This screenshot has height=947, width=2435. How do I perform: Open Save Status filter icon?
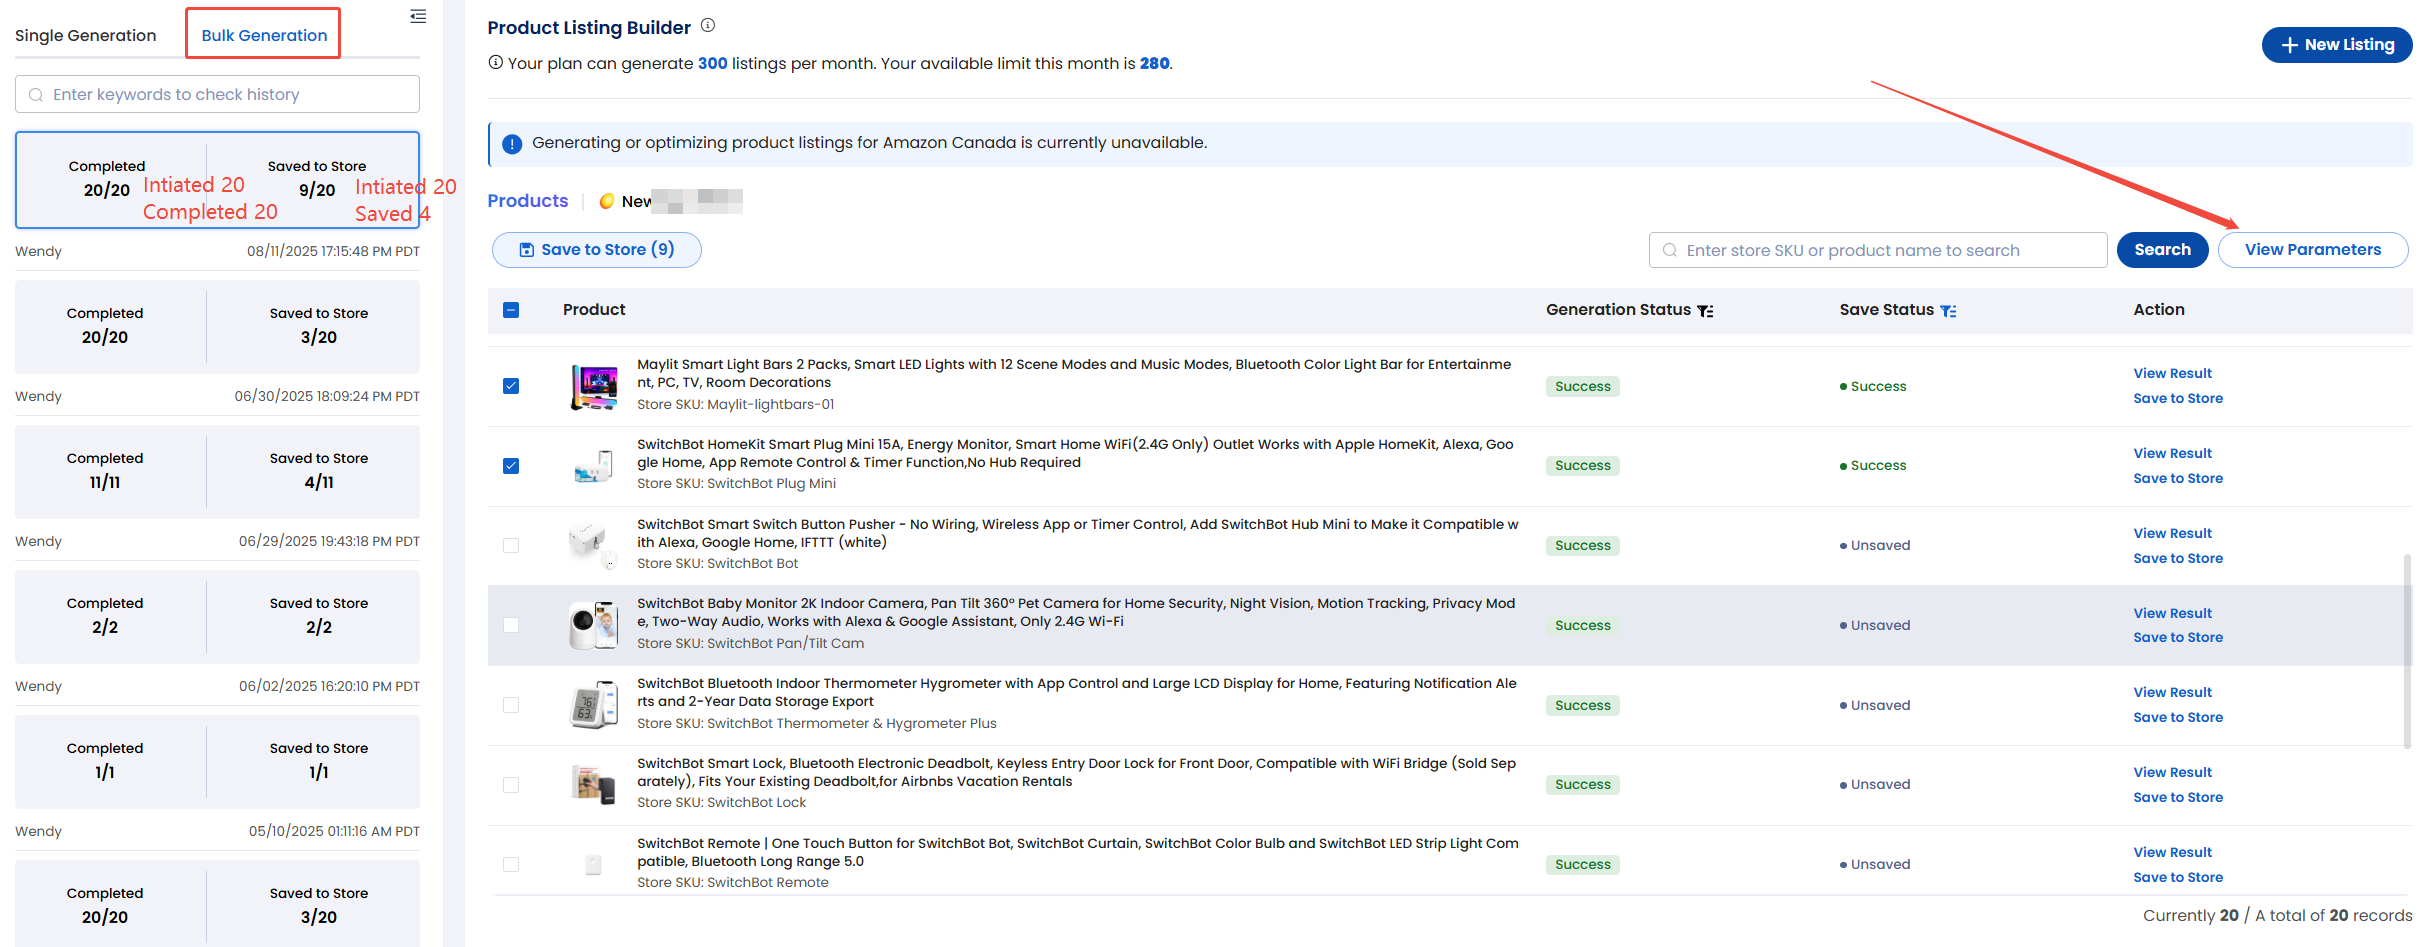click(1948, 311)
